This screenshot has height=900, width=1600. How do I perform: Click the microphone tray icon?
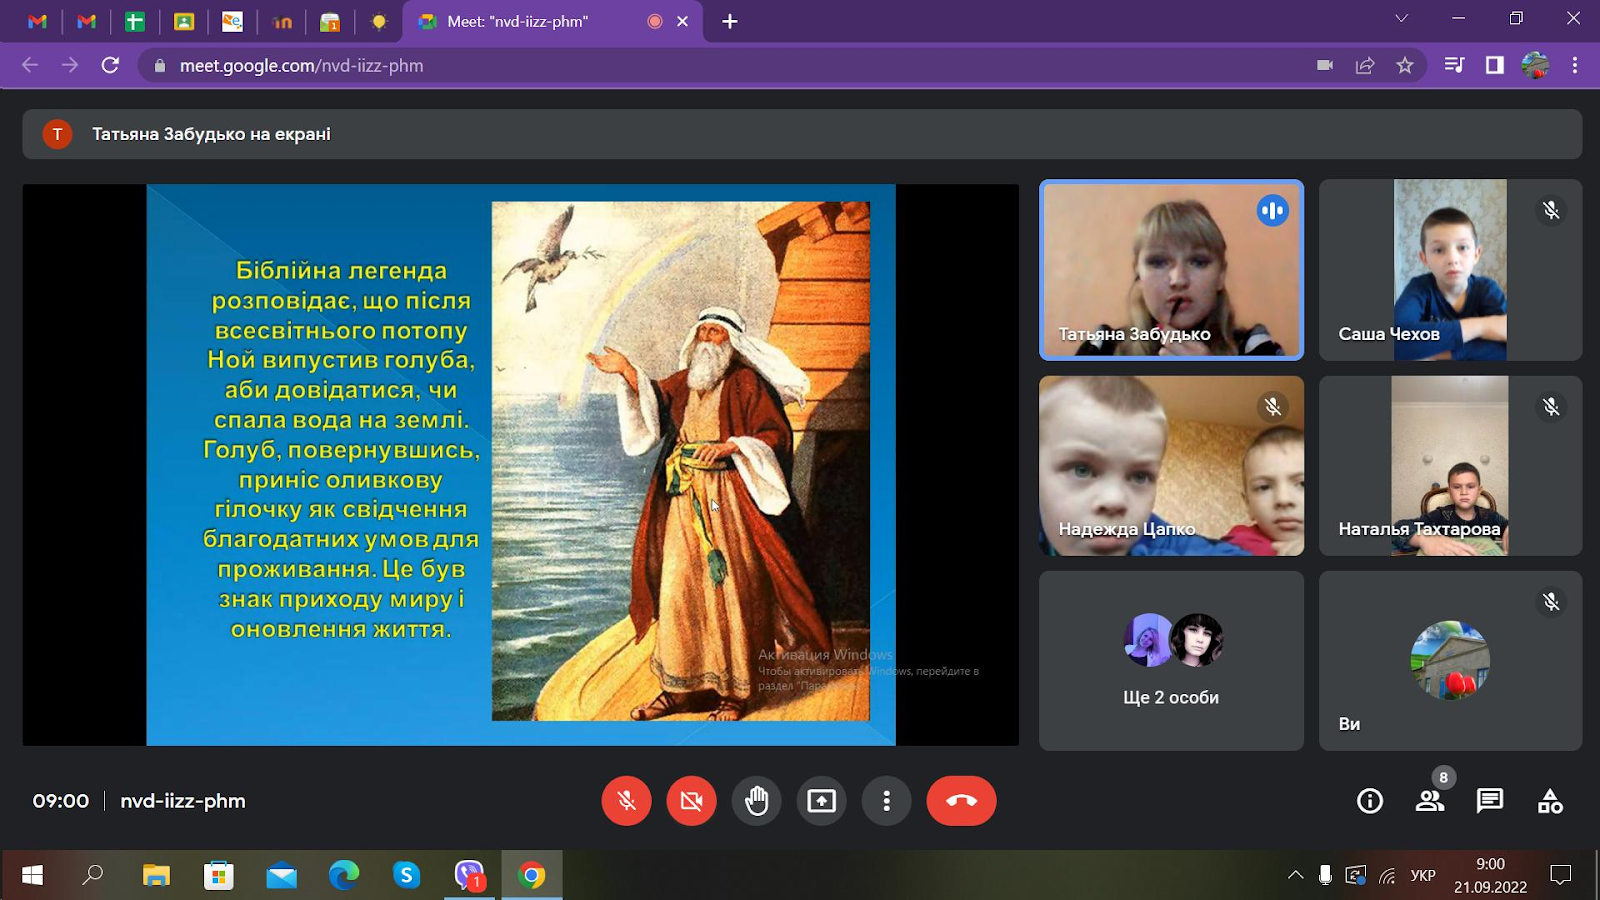1325,875
